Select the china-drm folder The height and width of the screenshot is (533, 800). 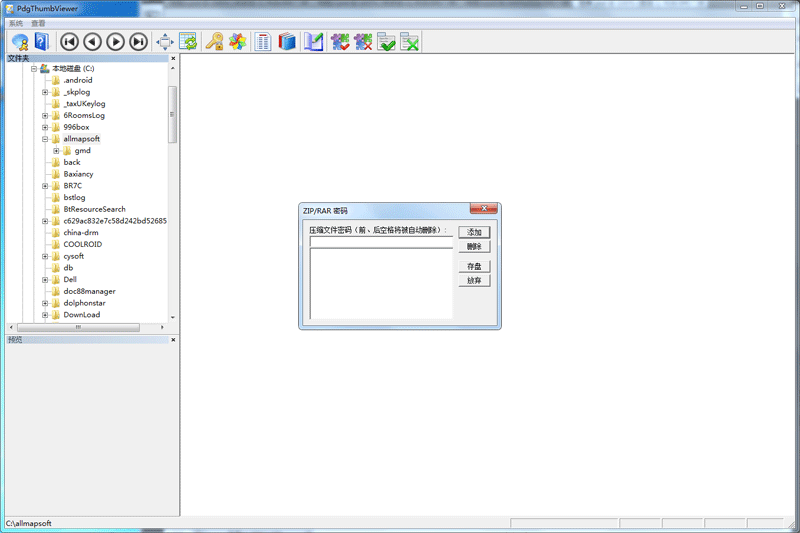[81, 233]
